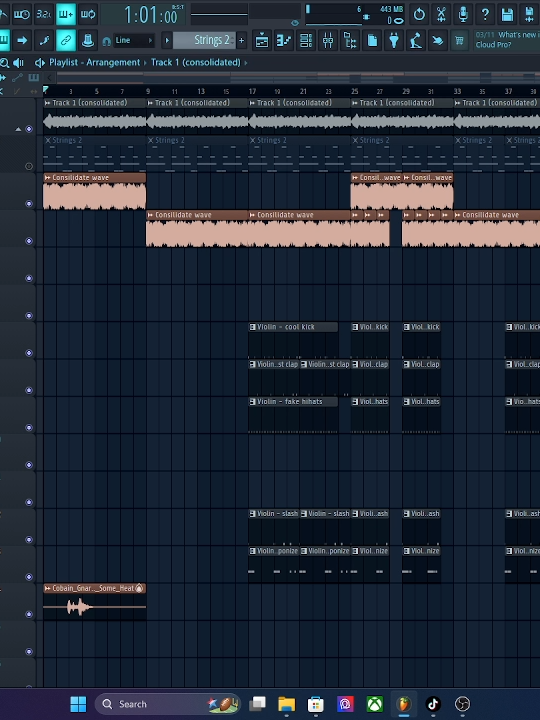Toggle the link multi-controller button

pos(66,41)
